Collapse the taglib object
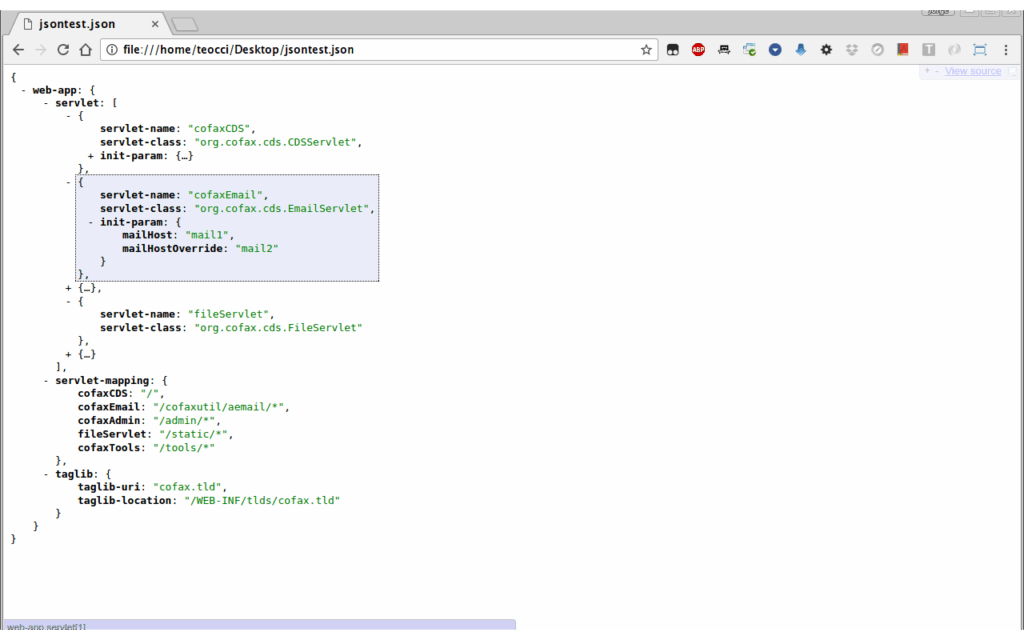Image resolution: width=1024 pixels, height=640 pixels. click(46, 474)
